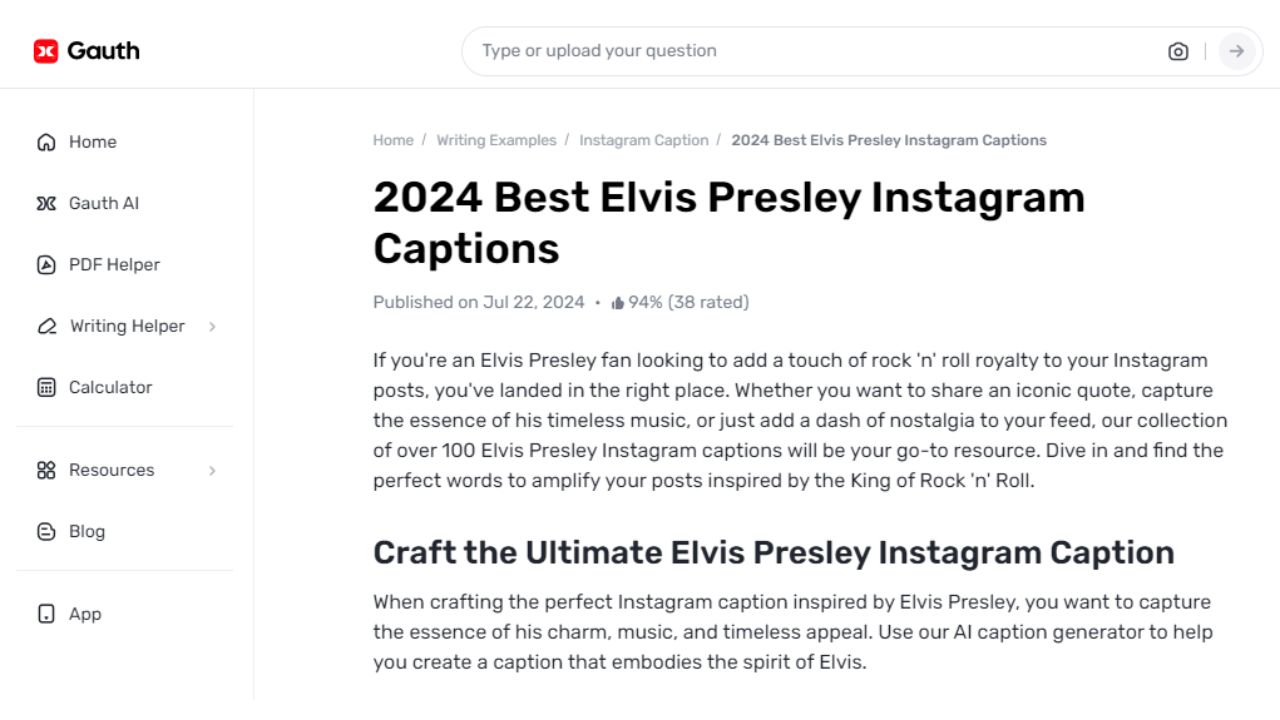Open the camera image upload icon

1178,51
